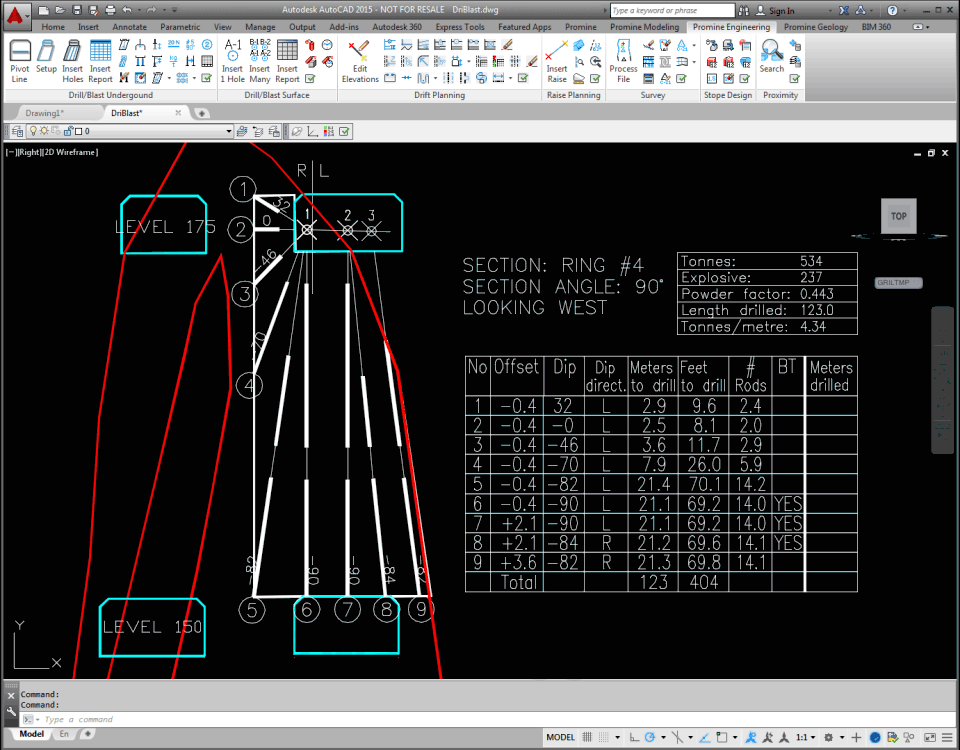Click Insert Holes tool

click(73, 60)
